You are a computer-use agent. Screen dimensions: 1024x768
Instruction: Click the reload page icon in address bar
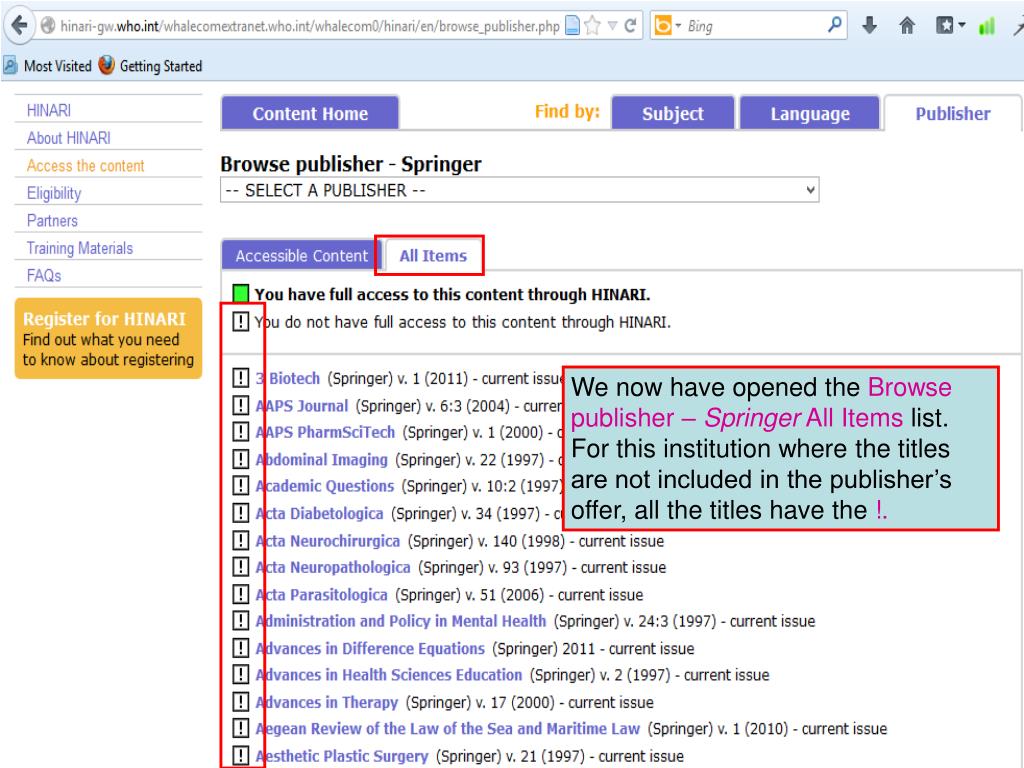point(630,26)
